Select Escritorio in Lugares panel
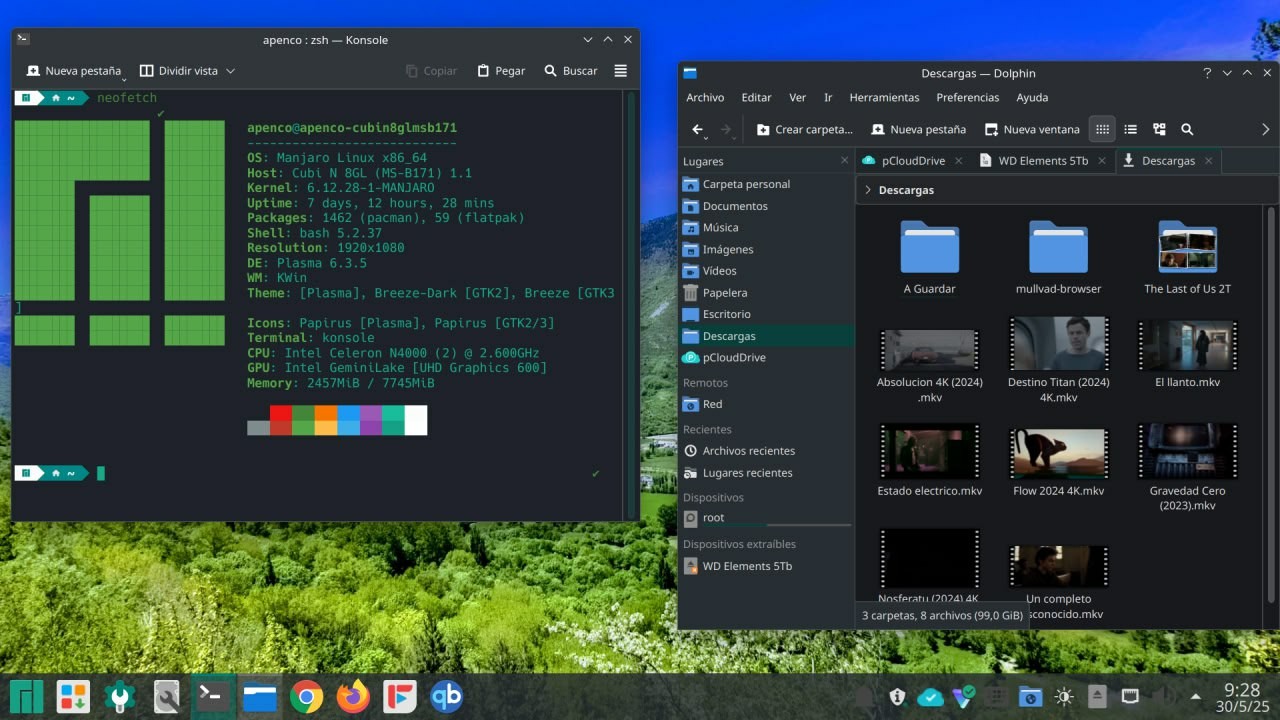Viewport: 1280px width, 720px height. point(765,314)
